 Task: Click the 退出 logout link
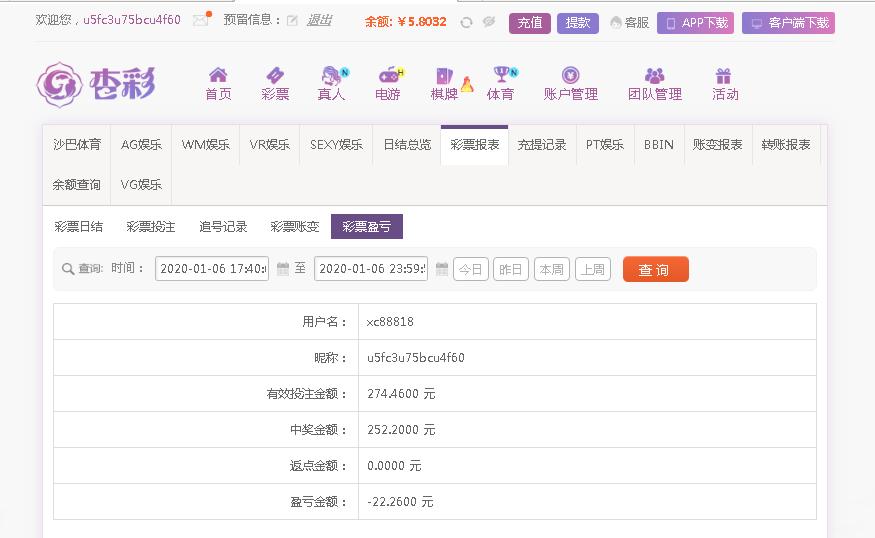[x=319, y=21]
